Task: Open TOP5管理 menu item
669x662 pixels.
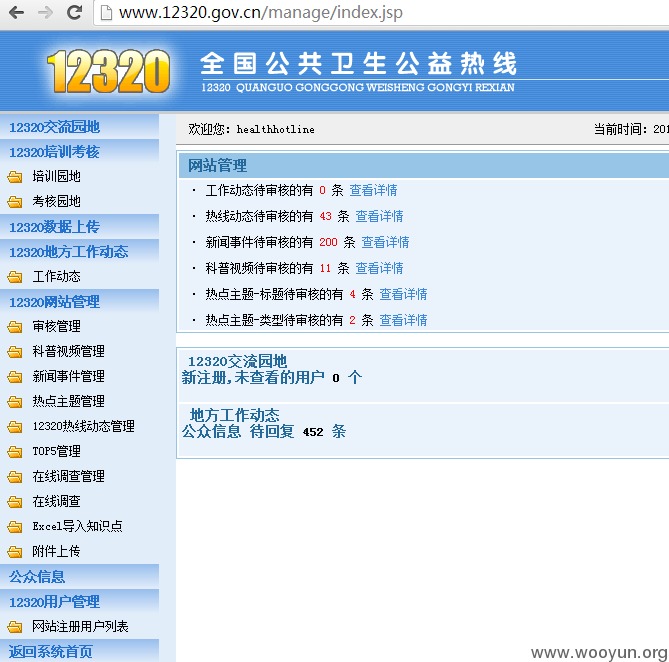Action: pos(56,451)
